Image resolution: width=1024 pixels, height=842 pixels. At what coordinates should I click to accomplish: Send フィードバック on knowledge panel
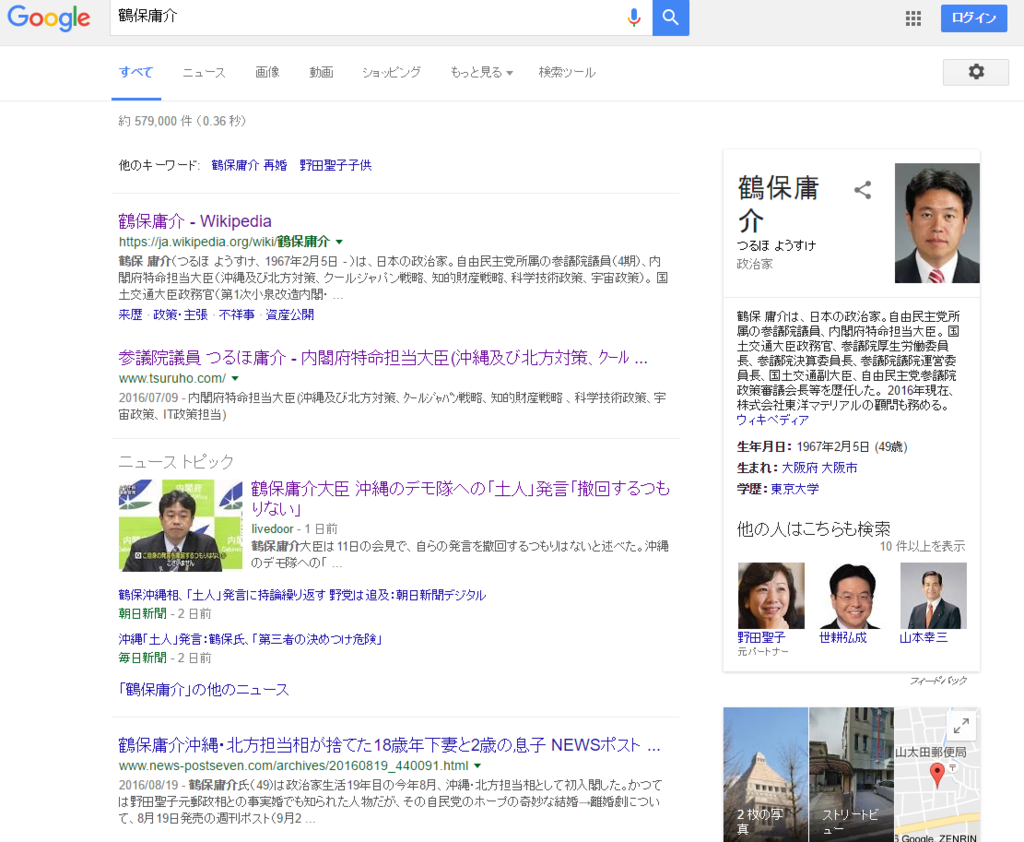point(938,681)
